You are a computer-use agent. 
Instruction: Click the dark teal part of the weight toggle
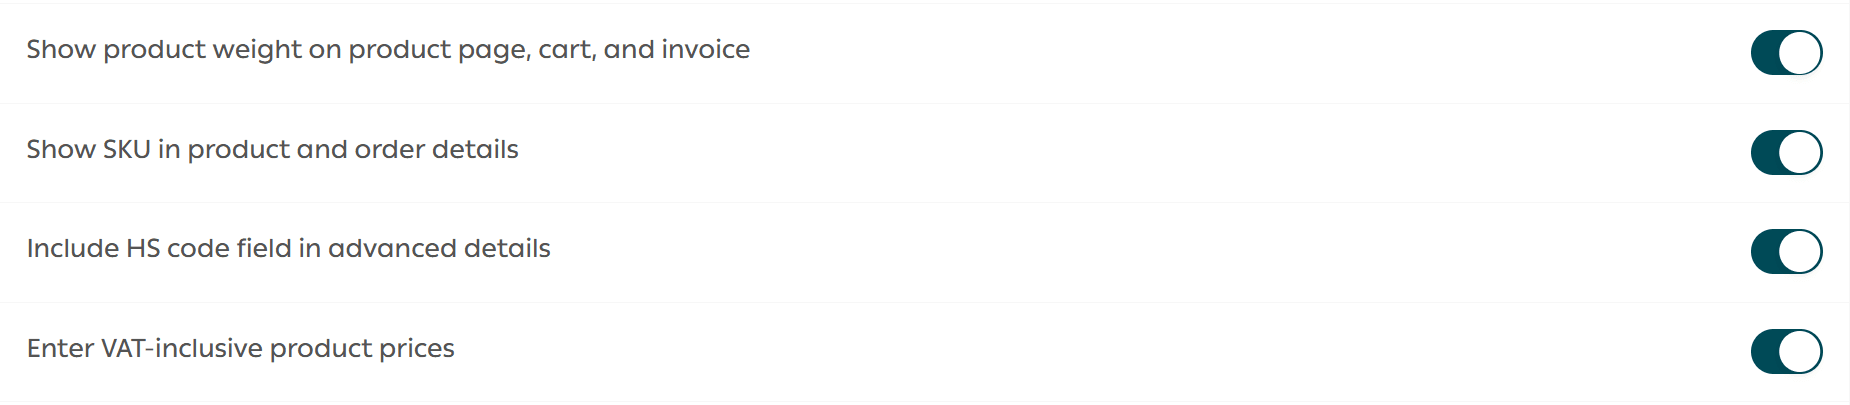pos(1766,53)
